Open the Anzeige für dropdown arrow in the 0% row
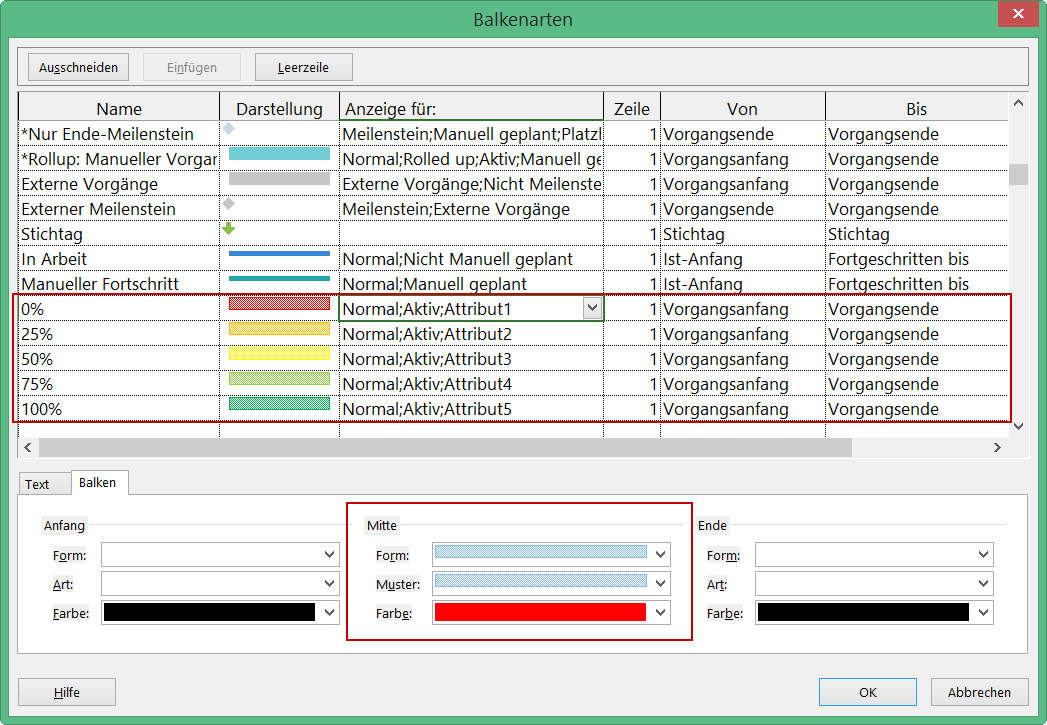1047x725 pixels. coord(593,309)
